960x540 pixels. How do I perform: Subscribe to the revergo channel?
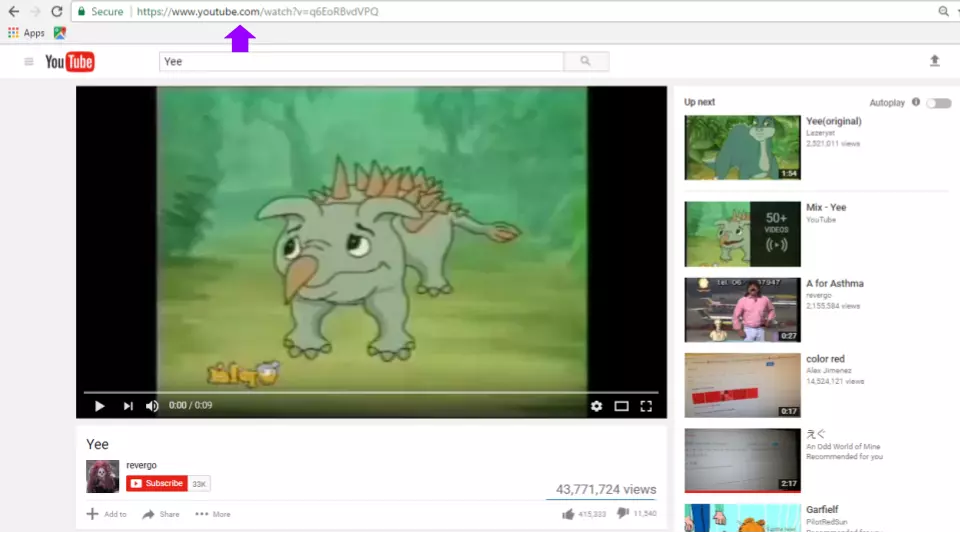point(157,484)
